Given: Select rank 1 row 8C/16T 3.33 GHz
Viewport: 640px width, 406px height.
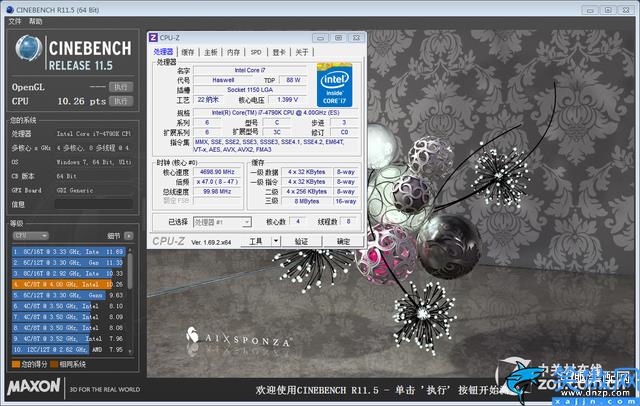Looking at the screenshot, I should [x=68, y=252].
